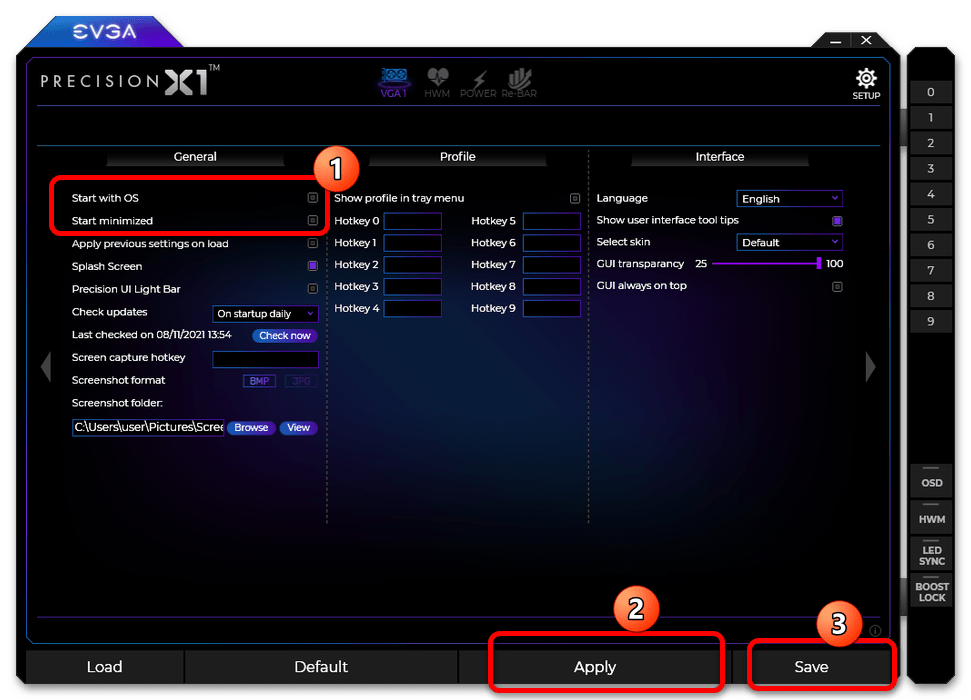Go to the previous page with left arrow
The image size is (971, 700).
[x=45, y=367]
